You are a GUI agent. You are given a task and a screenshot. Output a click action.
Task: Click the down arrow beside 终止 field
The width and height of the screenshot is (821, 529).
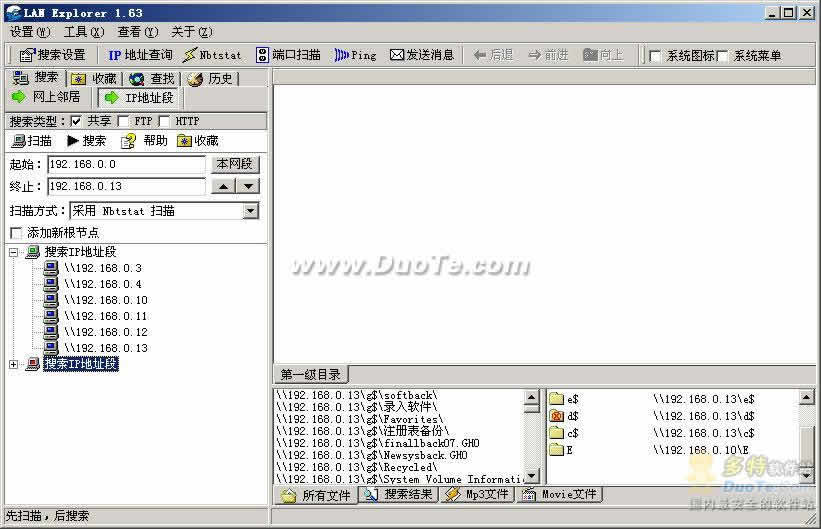tap(248, 186)
